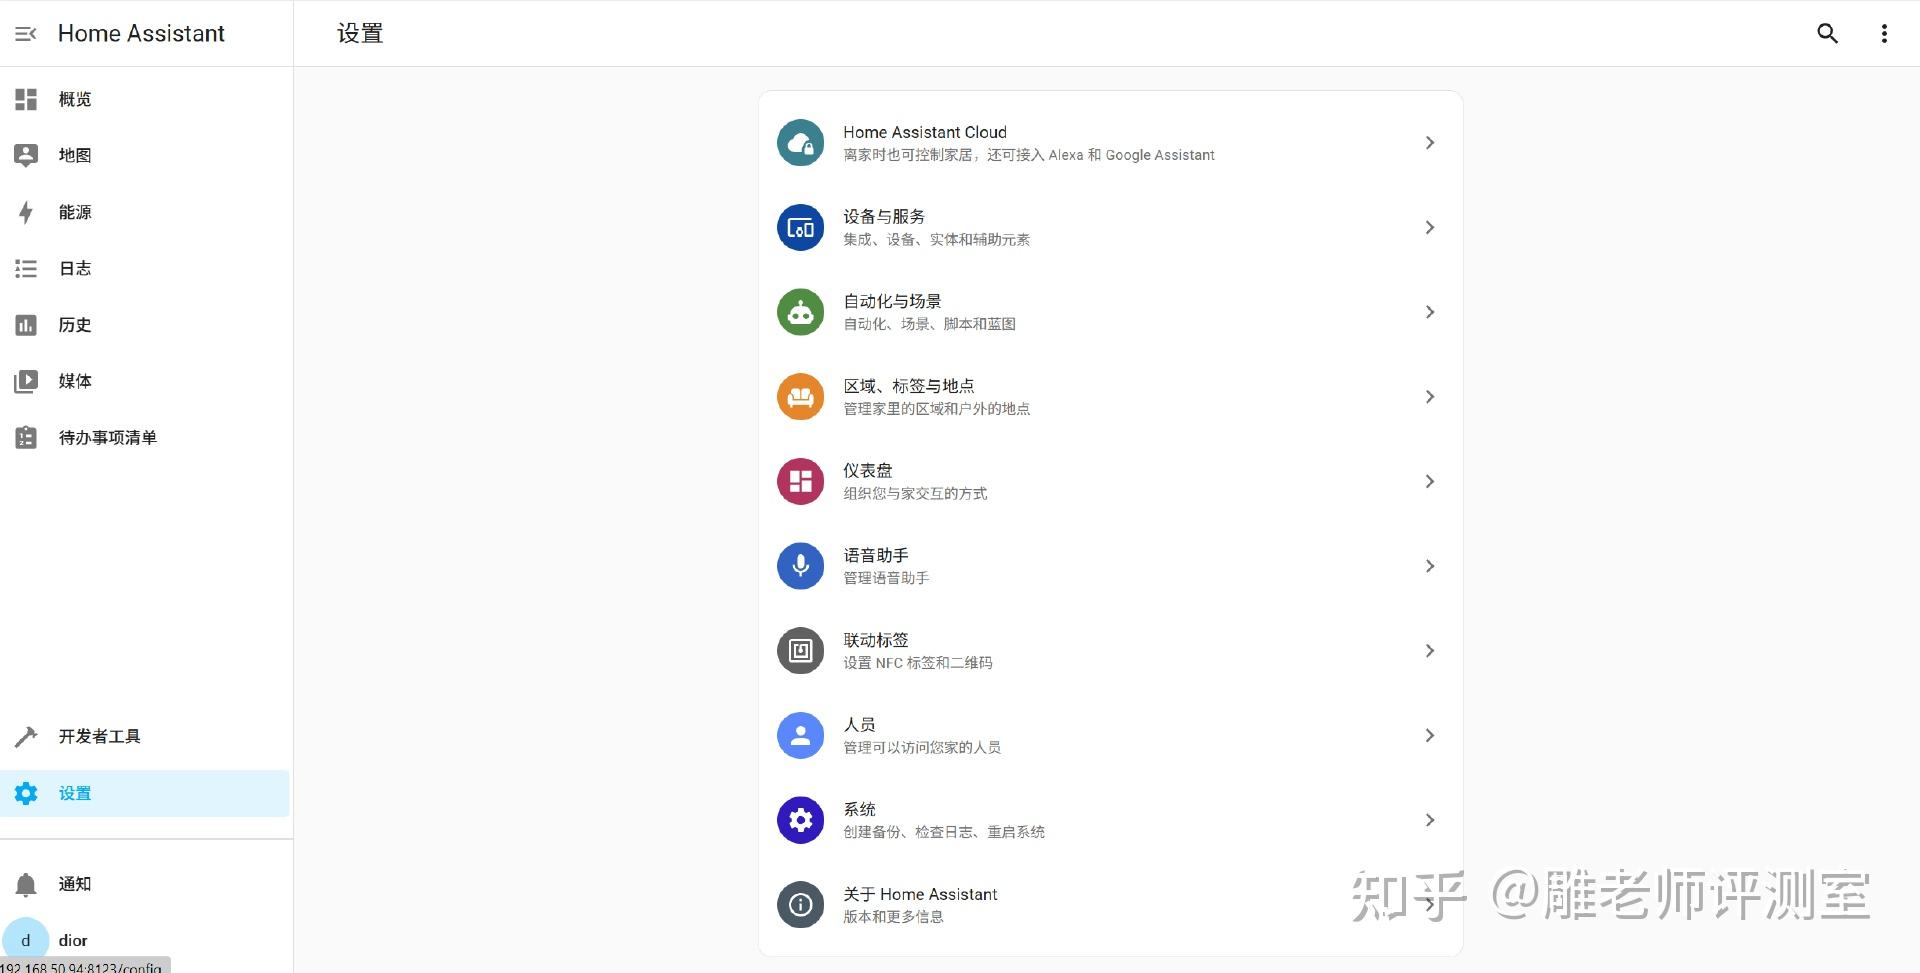
Task: Click the 概览 dashboard icon in sidebar
Action: (26, 99)
